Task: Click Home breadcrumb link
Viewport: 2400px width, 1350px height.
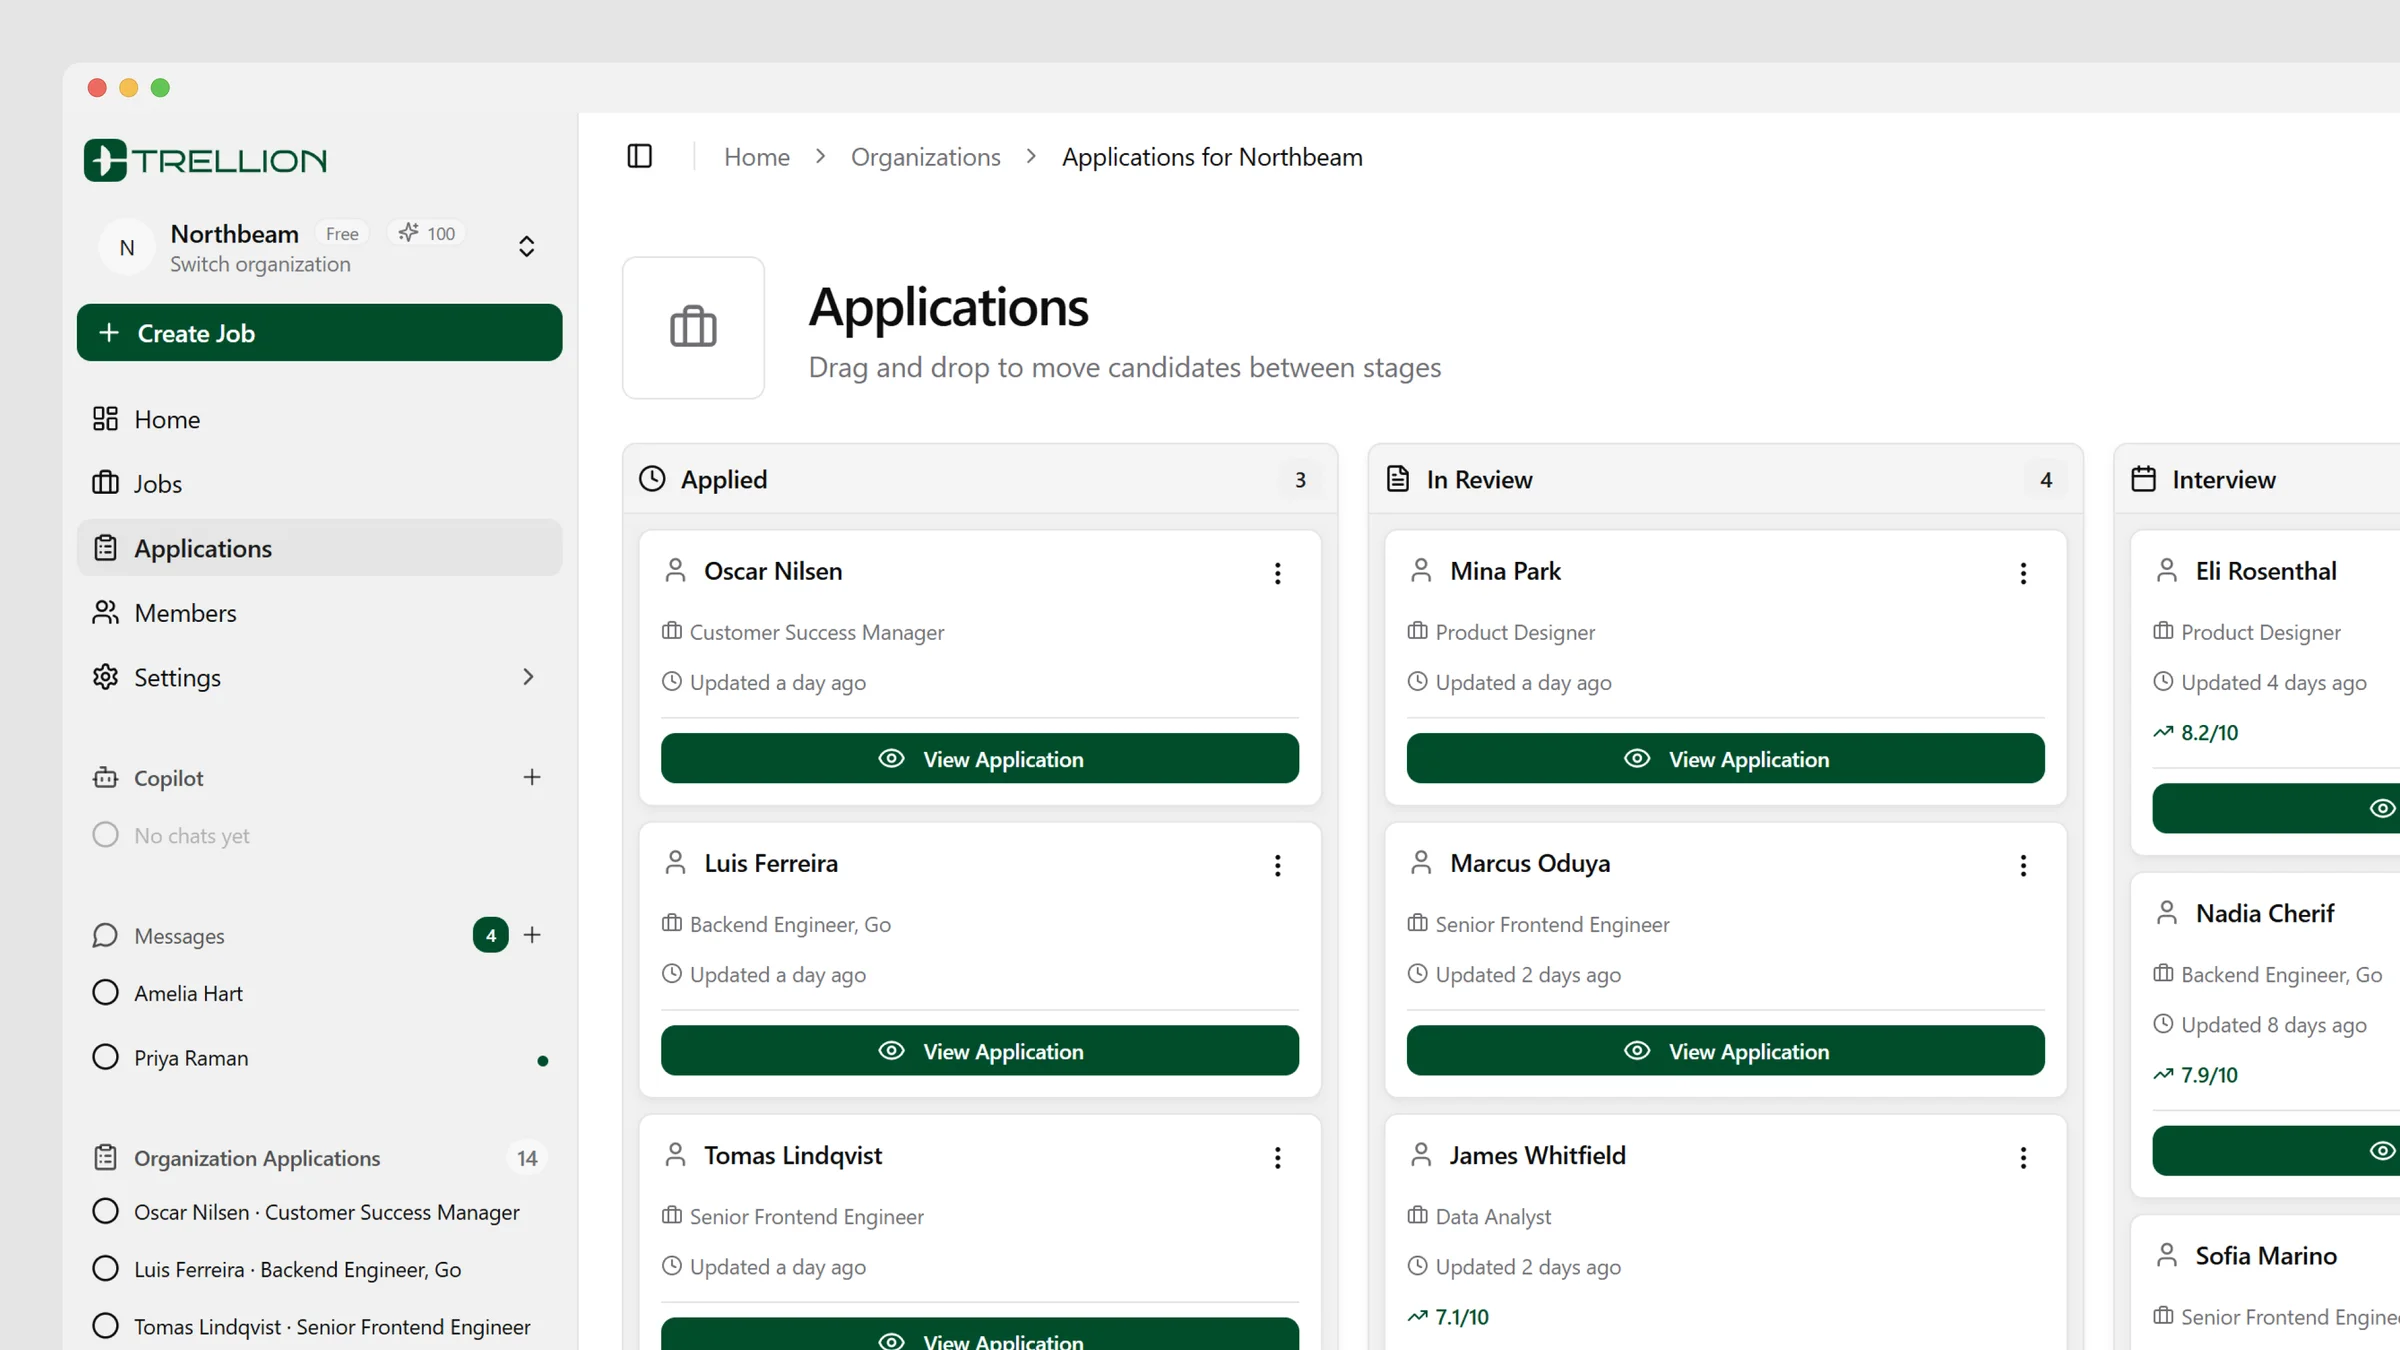Action: (757, 157)
